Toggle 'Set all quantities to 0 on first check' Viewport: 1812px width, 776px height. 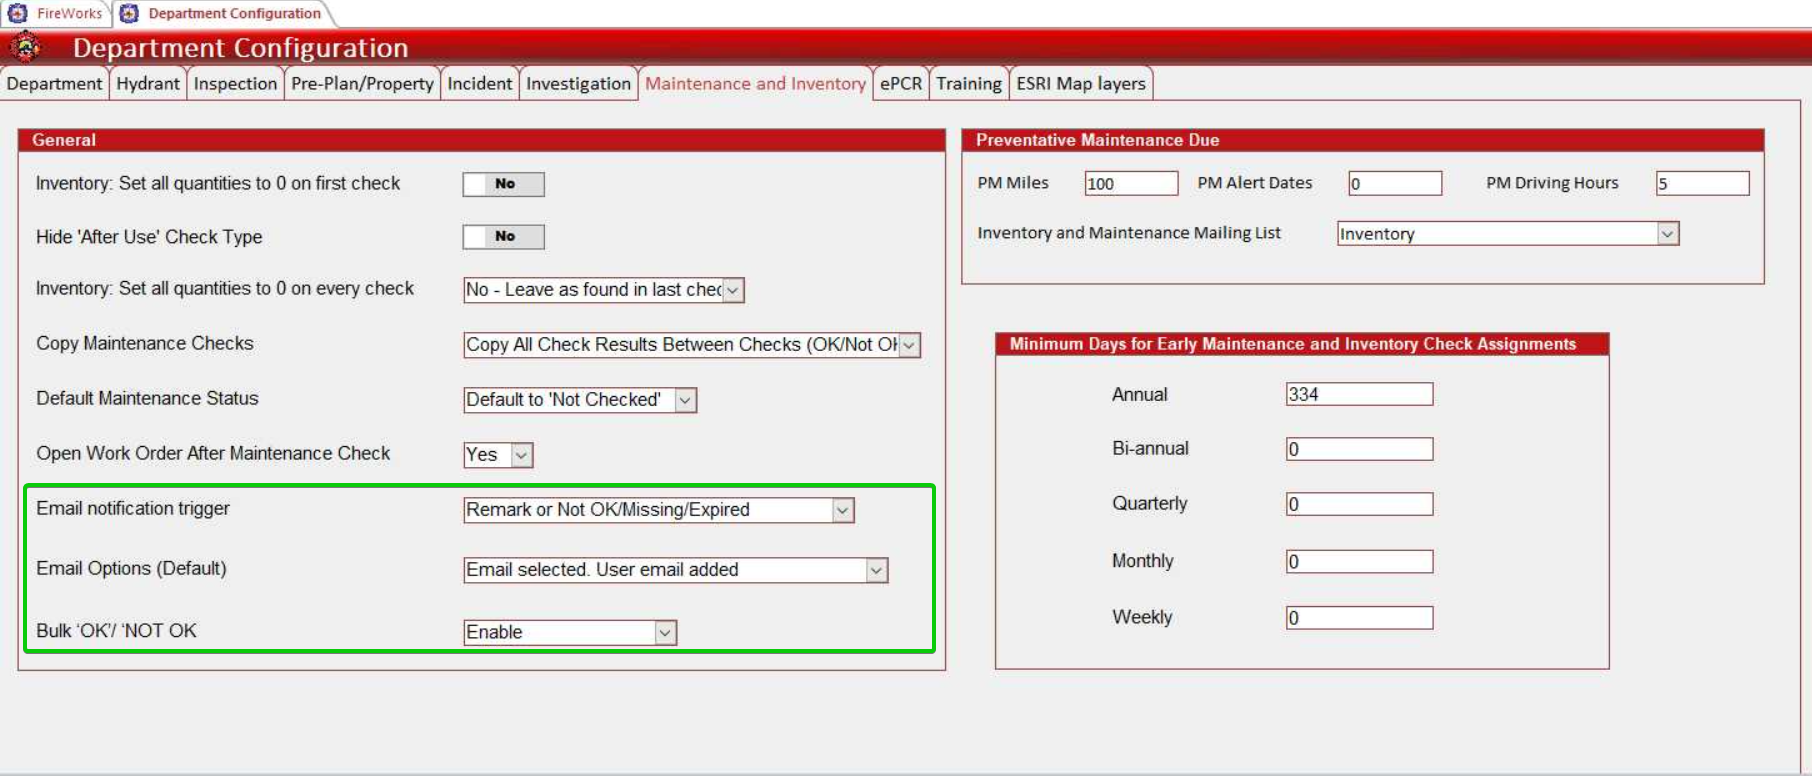click(x=503, y=184)
